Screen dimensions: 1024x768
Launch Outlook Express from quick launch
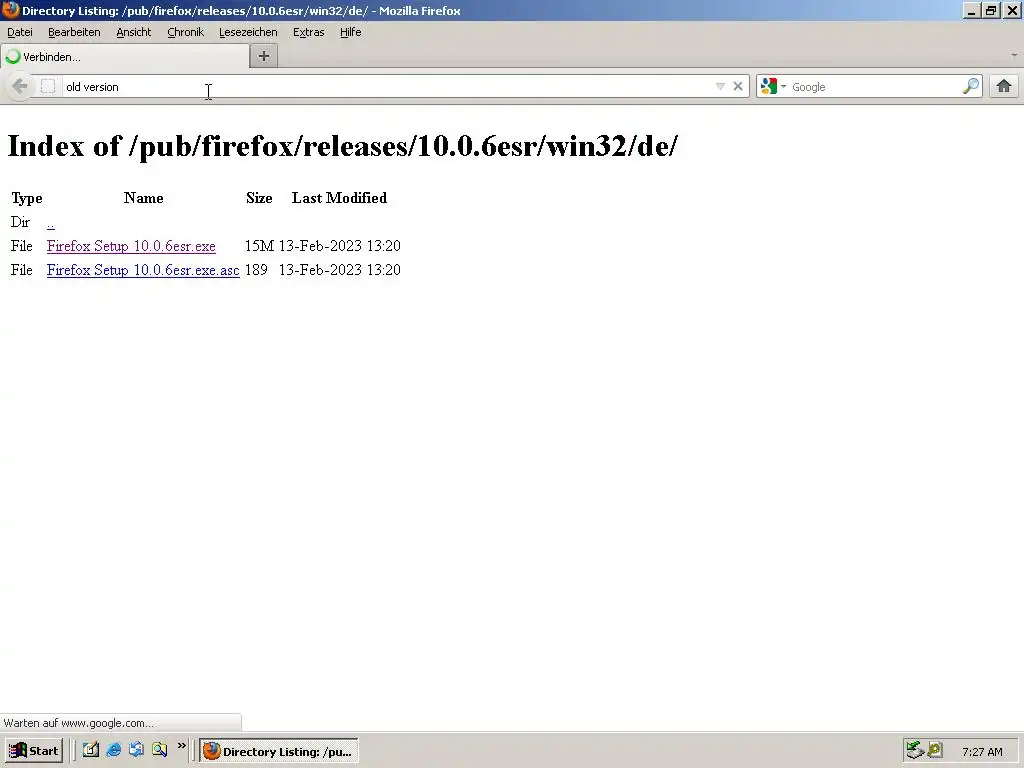point(136,750)
